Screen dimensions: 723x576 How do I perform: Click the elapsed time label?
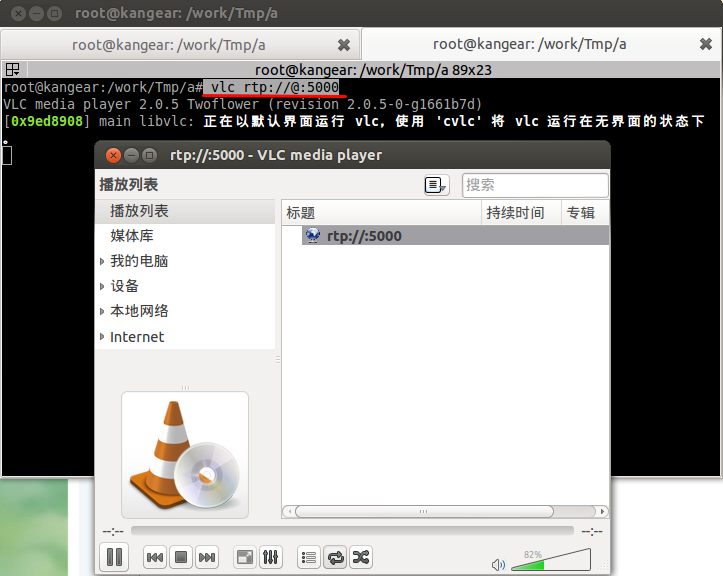113,531
